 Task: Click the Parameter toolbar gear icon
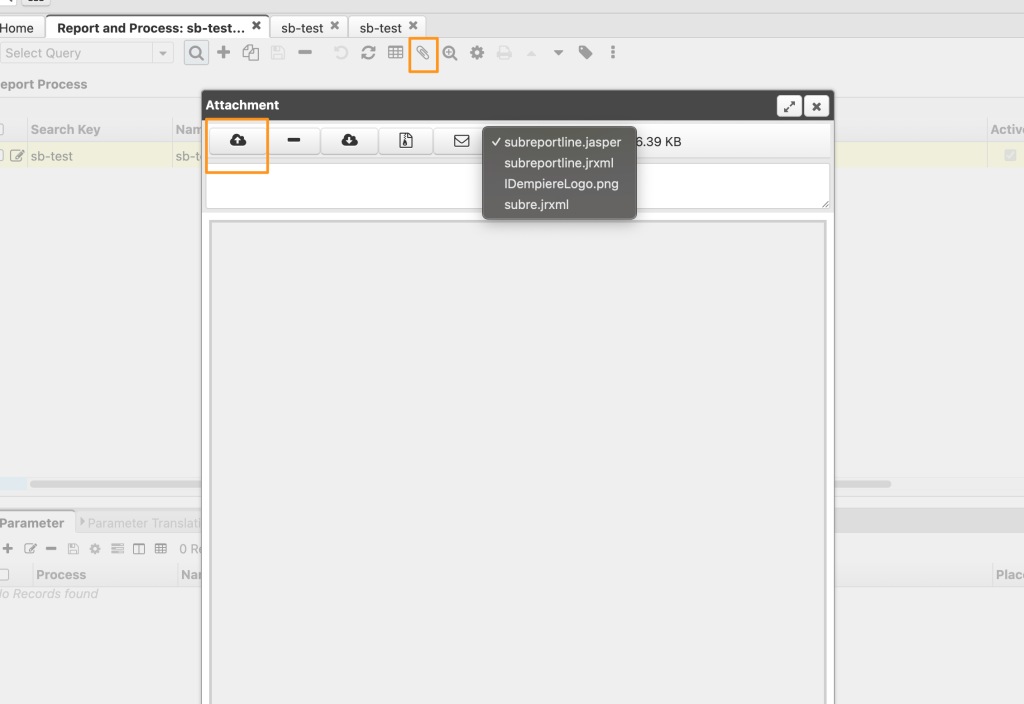tap(95, 549)
